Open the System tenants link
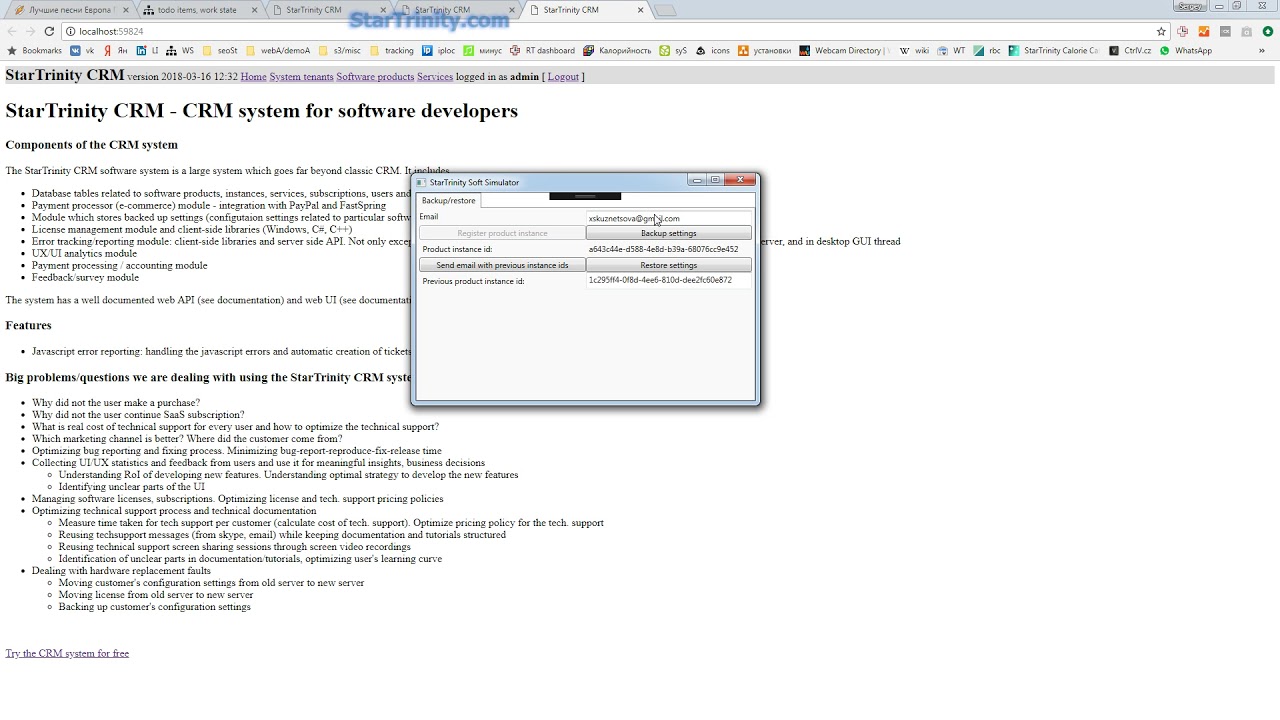 (301, 77)
